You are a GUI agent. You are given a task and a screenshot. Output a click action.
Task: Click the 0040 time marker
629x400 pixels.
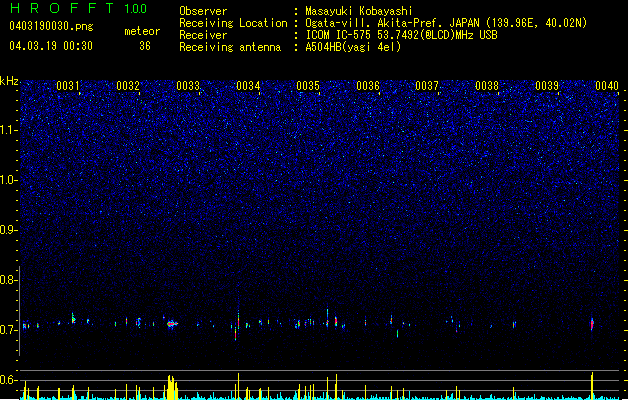click(607, 86)
